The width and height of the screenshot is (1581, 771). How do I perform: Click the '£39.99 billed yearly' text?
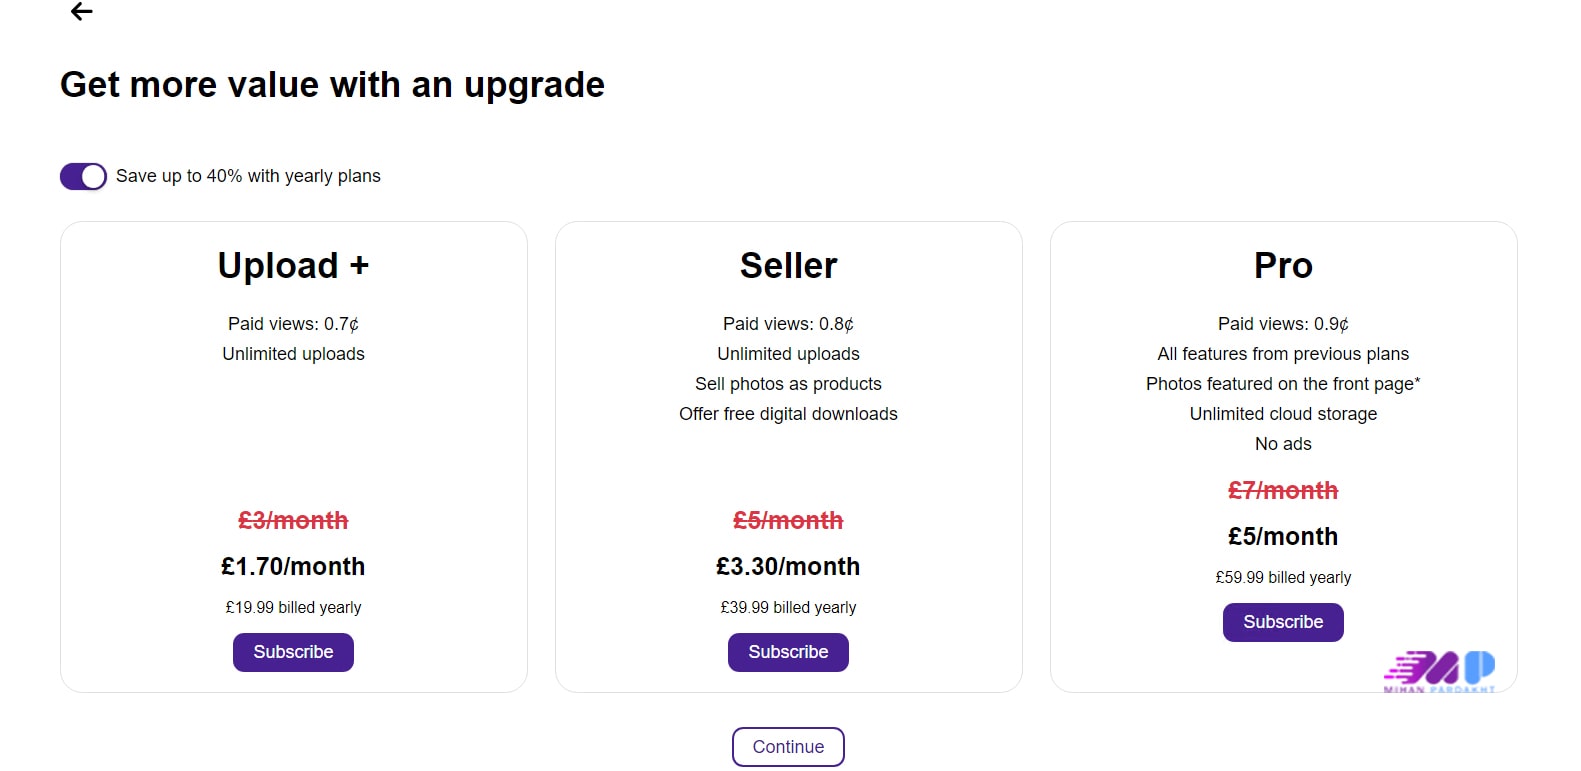pos(788,607)
